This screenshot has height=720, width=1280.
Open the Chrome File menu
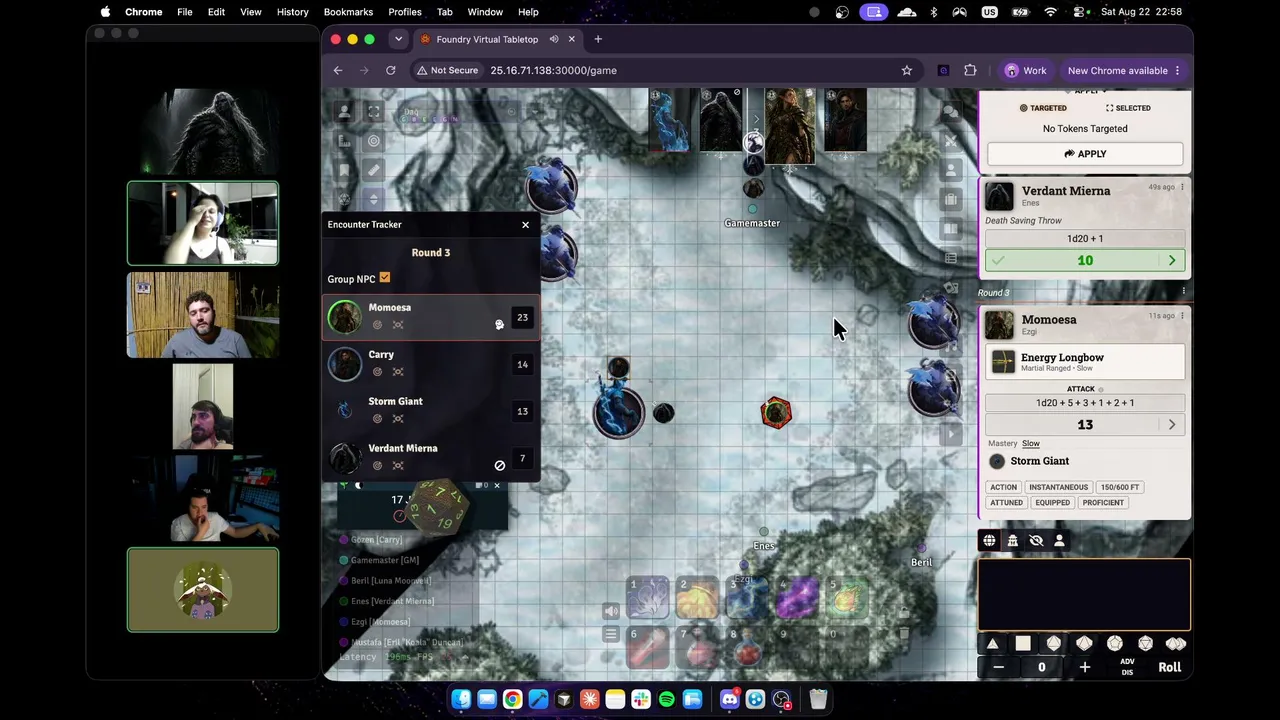pos(185,12)
